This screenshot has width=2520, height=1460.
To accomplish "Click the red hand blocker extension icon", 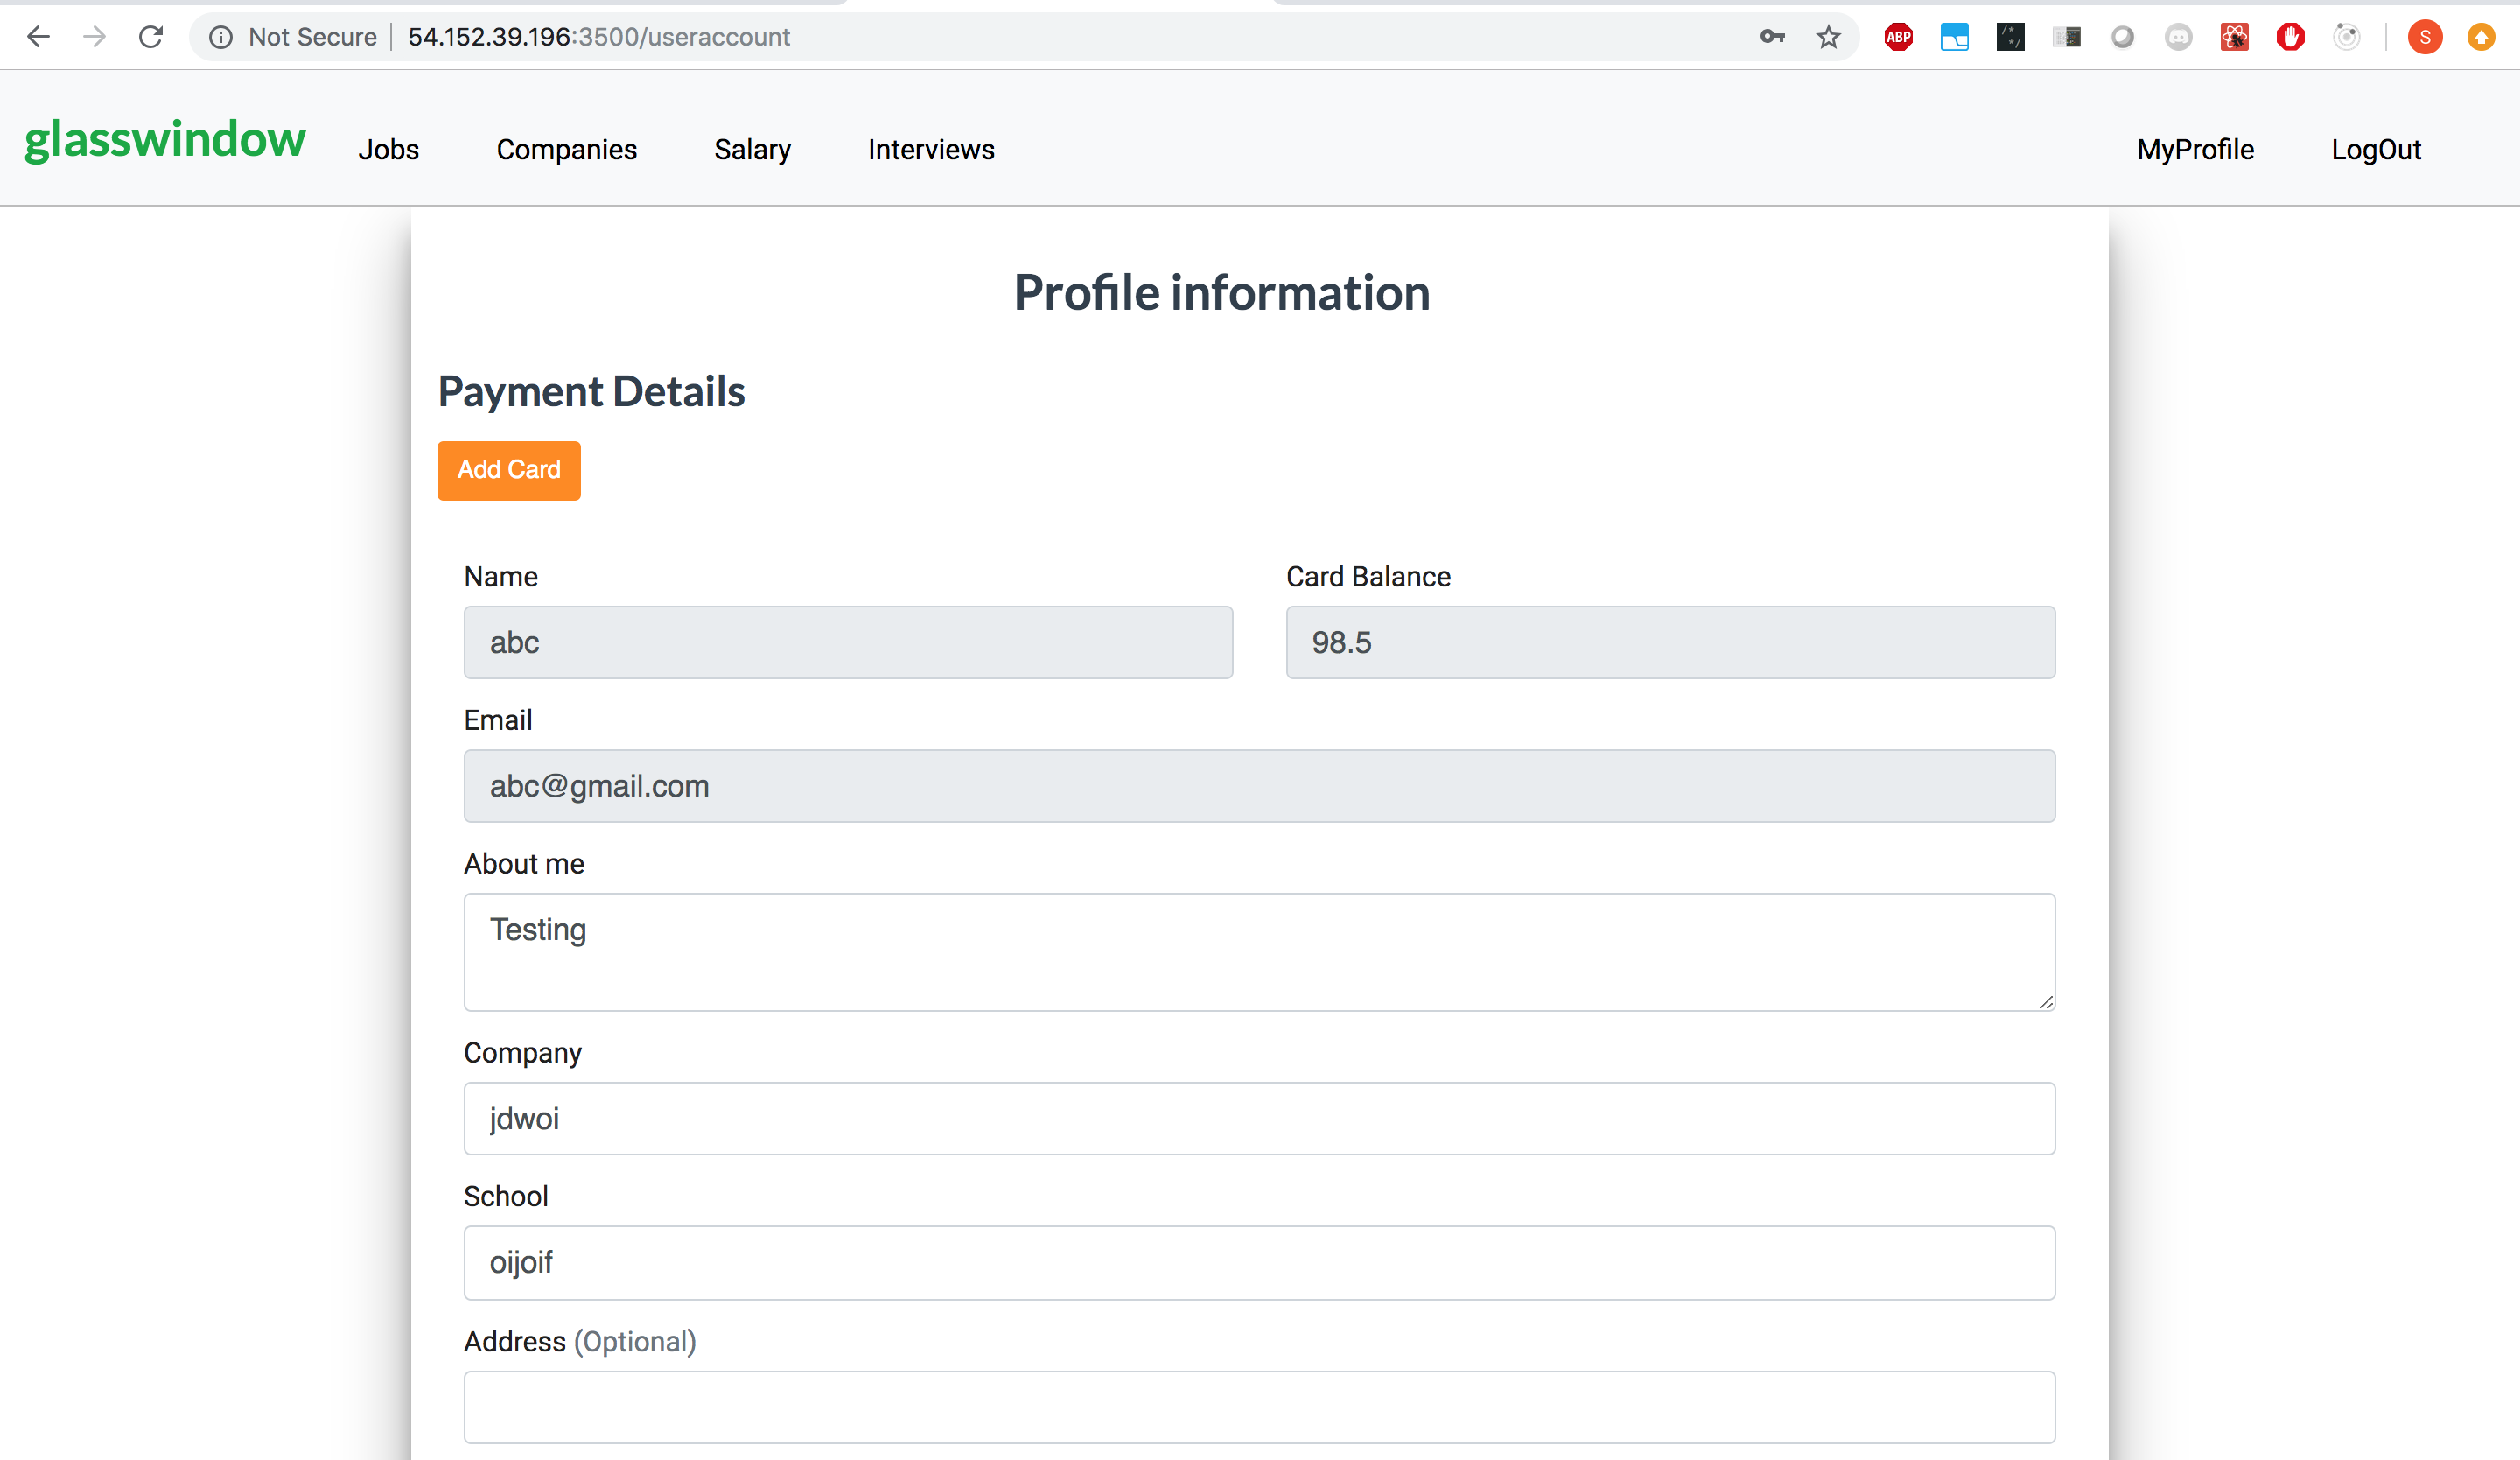I will tap(2290, 37).
